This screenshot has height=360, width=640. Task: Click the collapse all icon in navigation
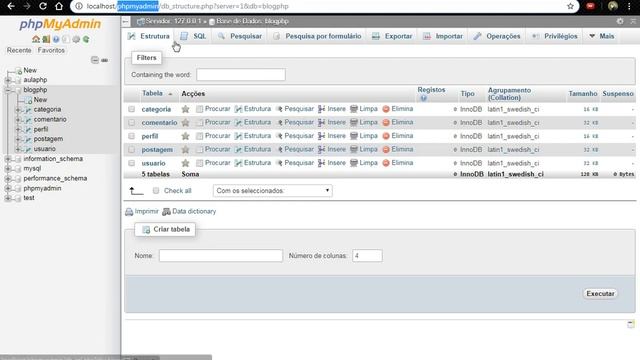[x=95, y=60]
